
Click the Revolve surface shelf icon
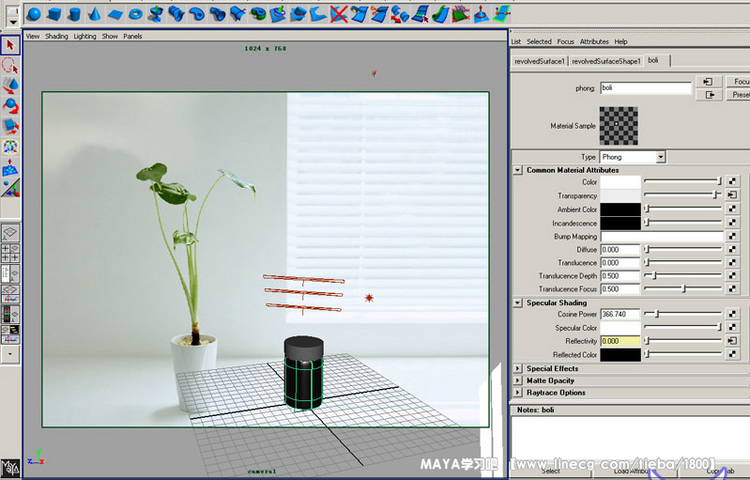pyautogui.click(x=156, y=14)
